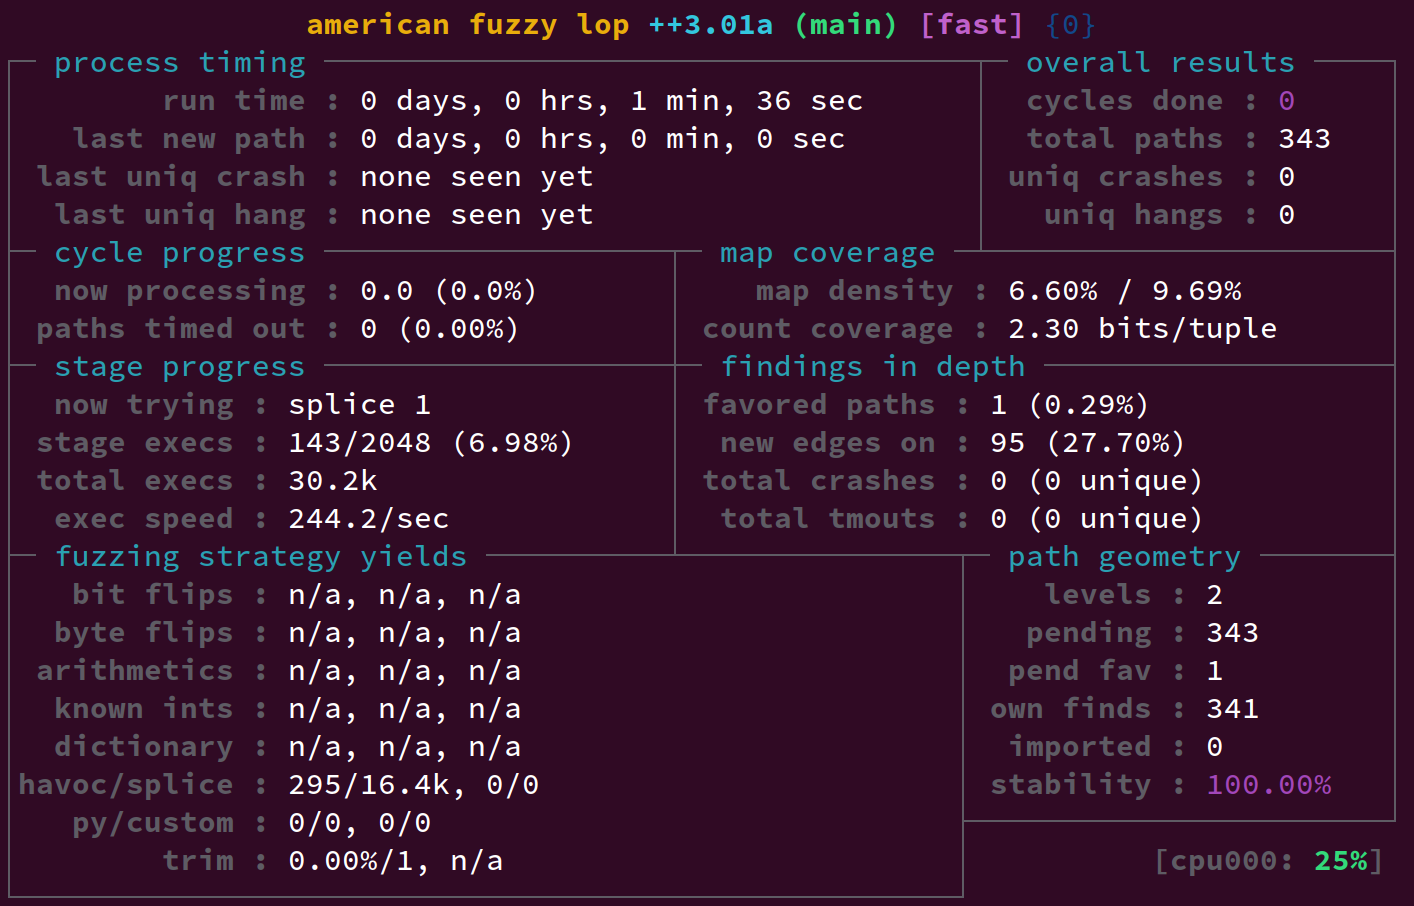Select total tmouts value '0 (0 unique)'
The height and width of the screenshot is (906, 1414).
coord(1097,519)
